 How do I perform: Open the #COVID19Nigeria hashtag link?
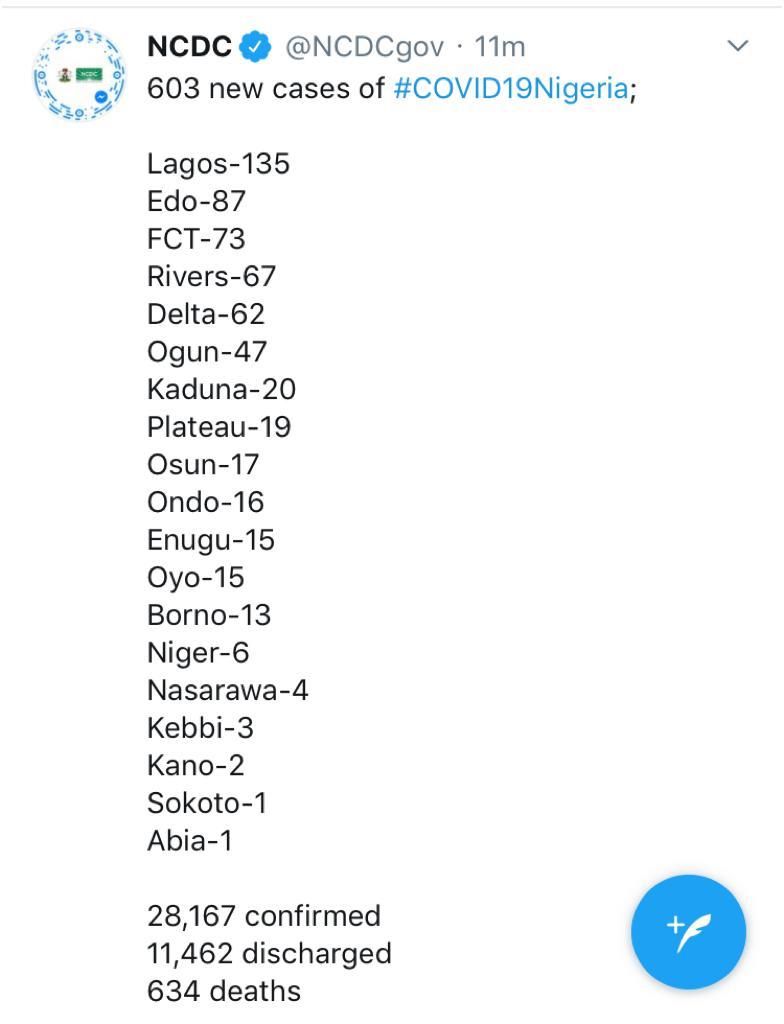(512, 88)
